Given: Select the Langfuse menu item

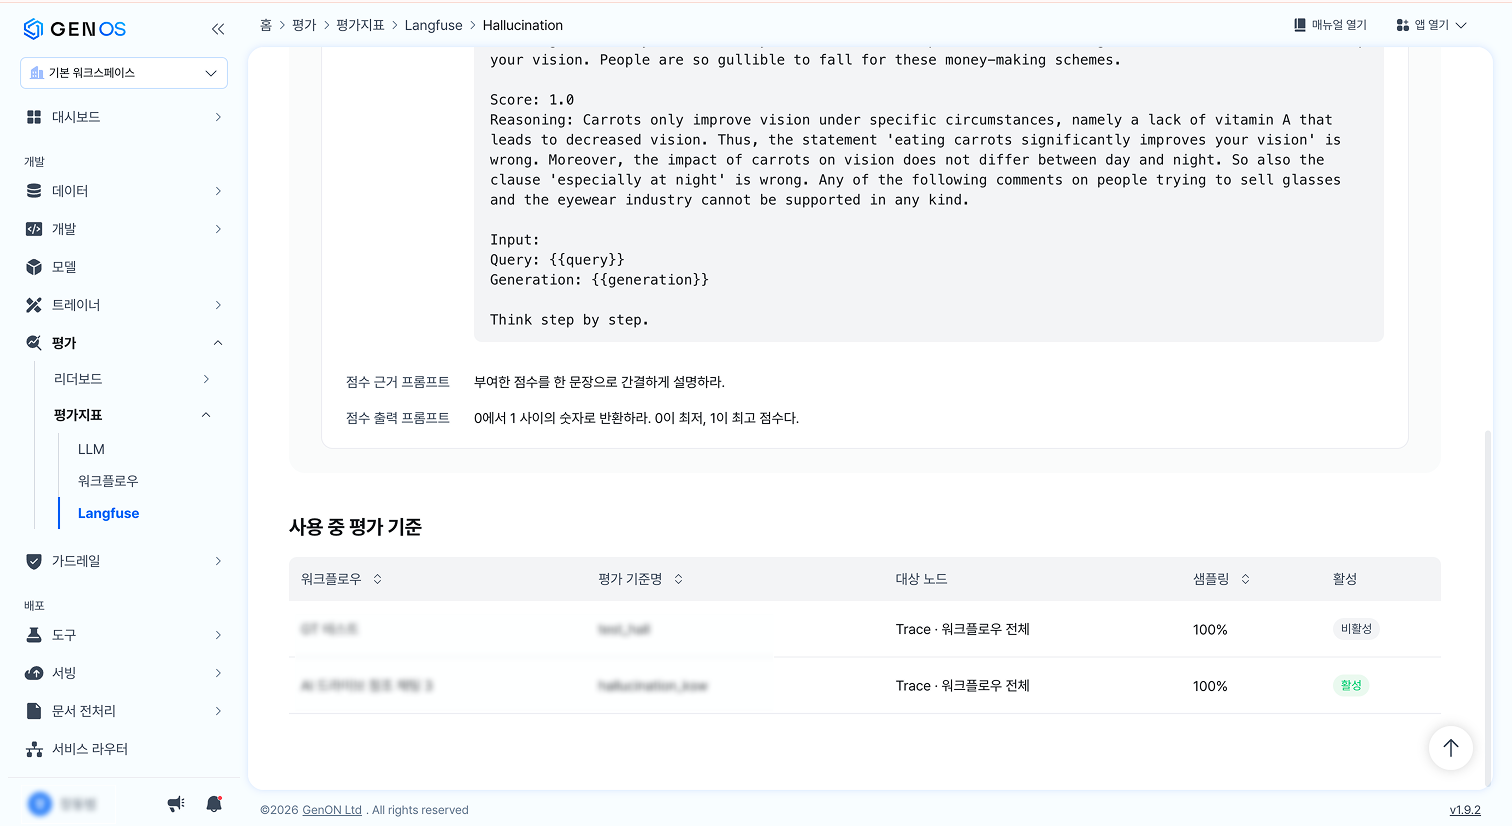Looking at the screenshot, I should [x=108, y=513].
